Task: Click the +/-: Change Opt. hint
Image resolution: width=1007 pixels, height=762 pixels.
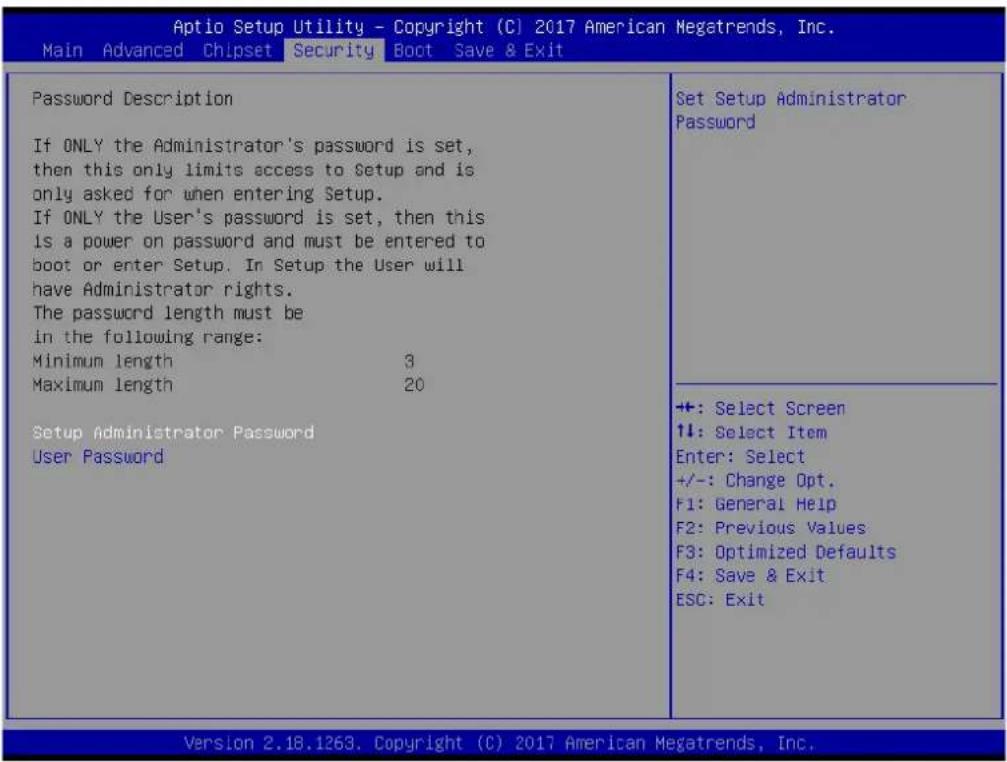Action: (755, 481)
